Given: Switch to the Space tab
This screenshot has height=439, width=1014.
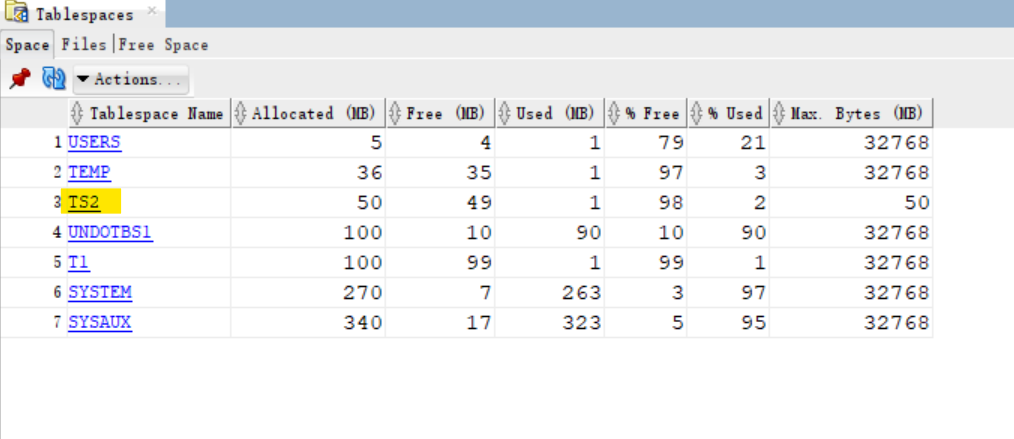Looking at the screenshot, I should (x=27, y=45).
